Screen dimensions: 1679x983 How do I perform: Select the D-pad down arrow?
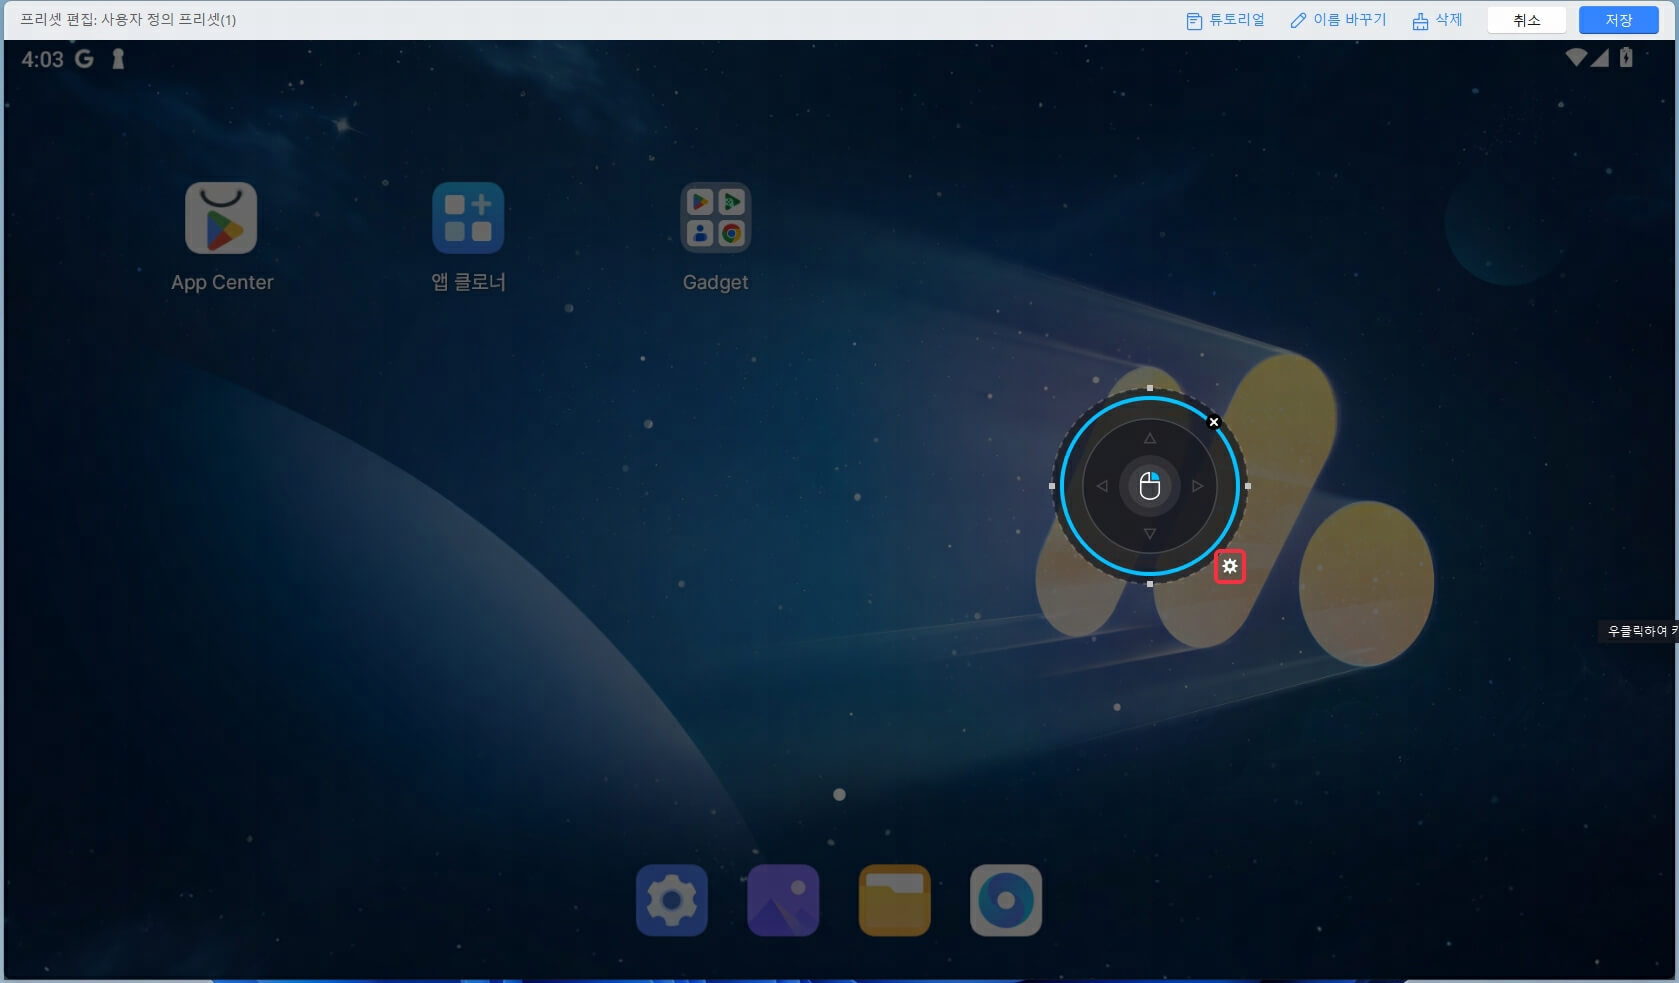click(1150, 534)
